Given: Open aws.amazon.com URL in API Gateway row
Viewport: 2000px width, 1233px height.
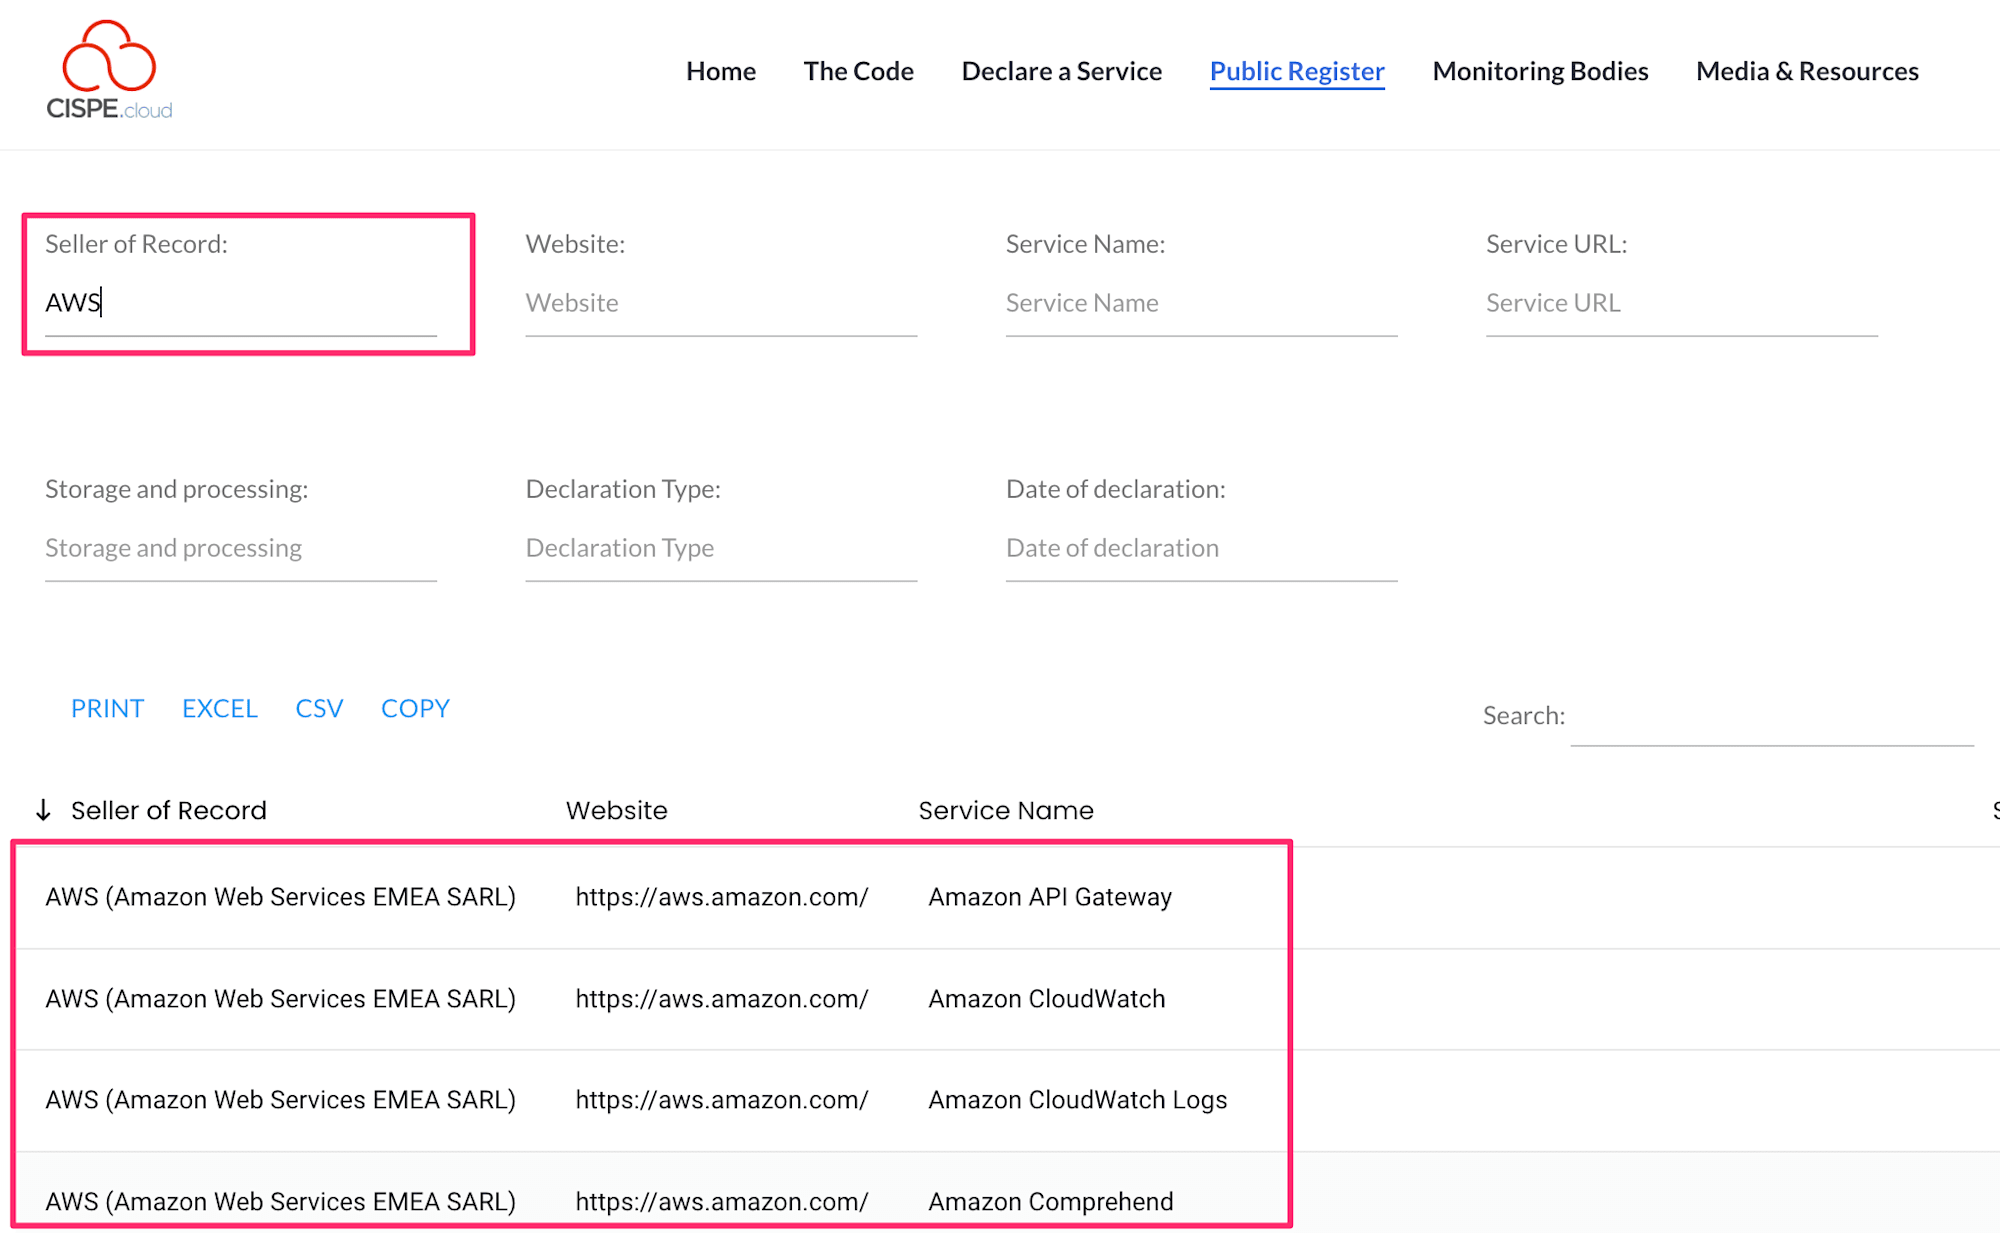Looking at the screenshot, I should [722, 897].
